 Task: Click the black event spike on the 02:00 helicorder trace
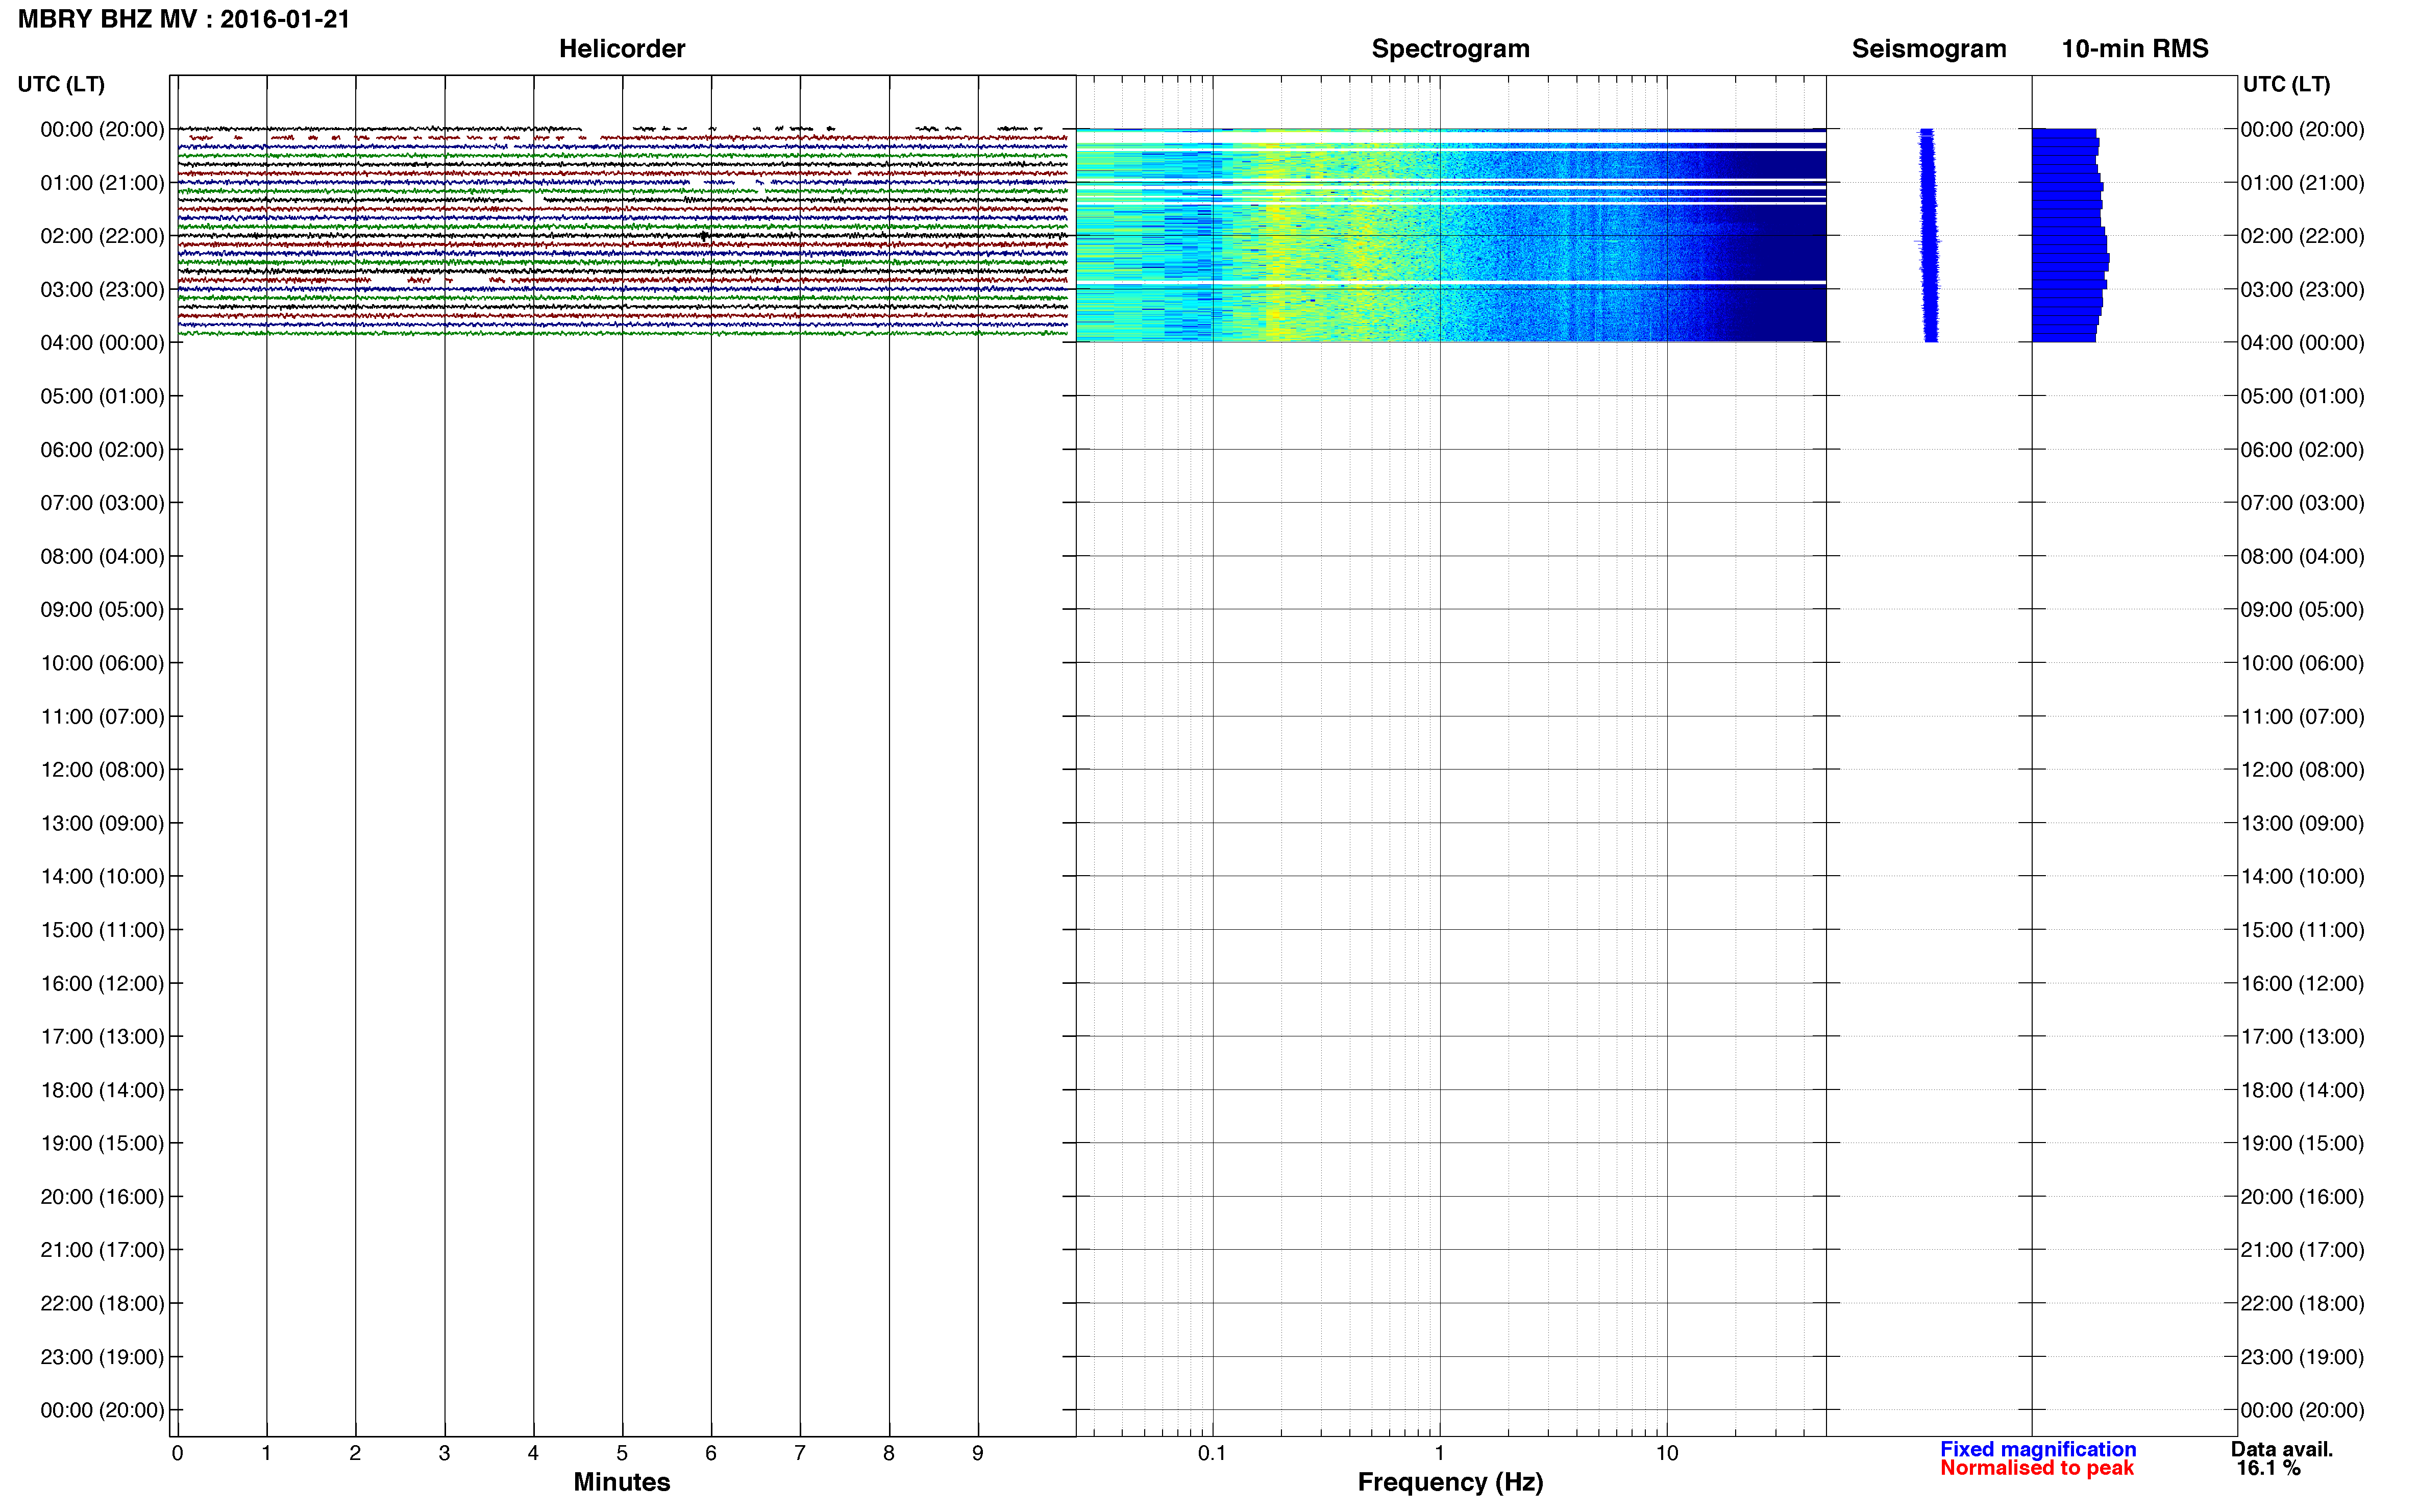tap(705, 236)
